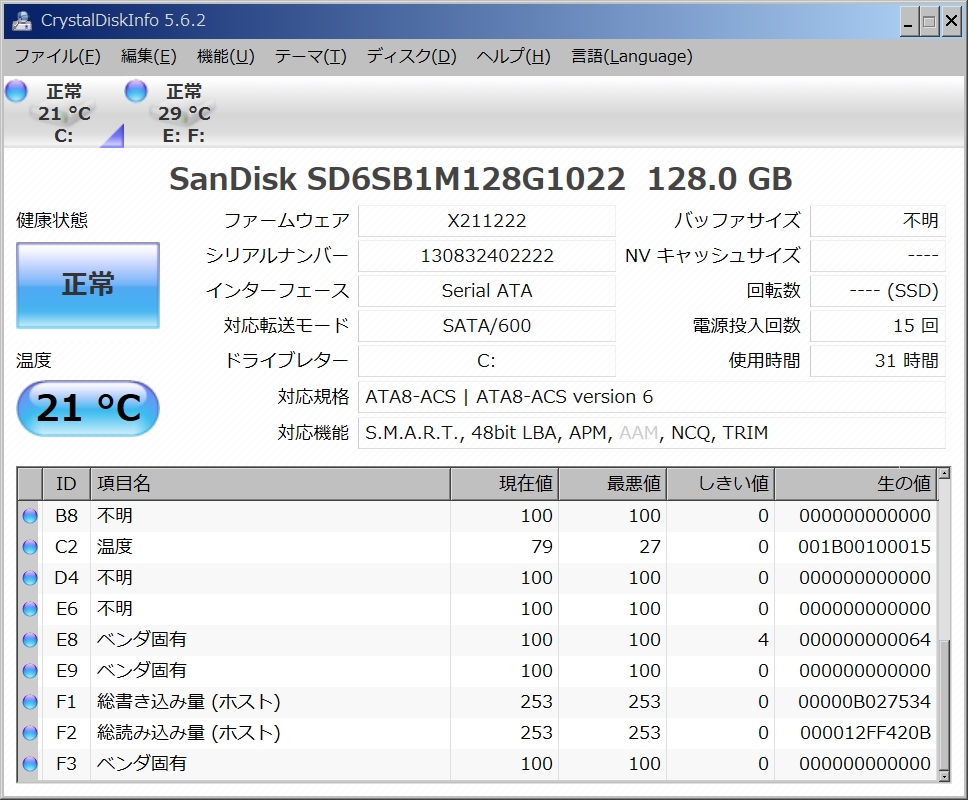Viewport: 968px width, 800px height.
Task: Click the rotation rate field ---- (SSD)
Action: pyautogui.click(x=877, y=291)
